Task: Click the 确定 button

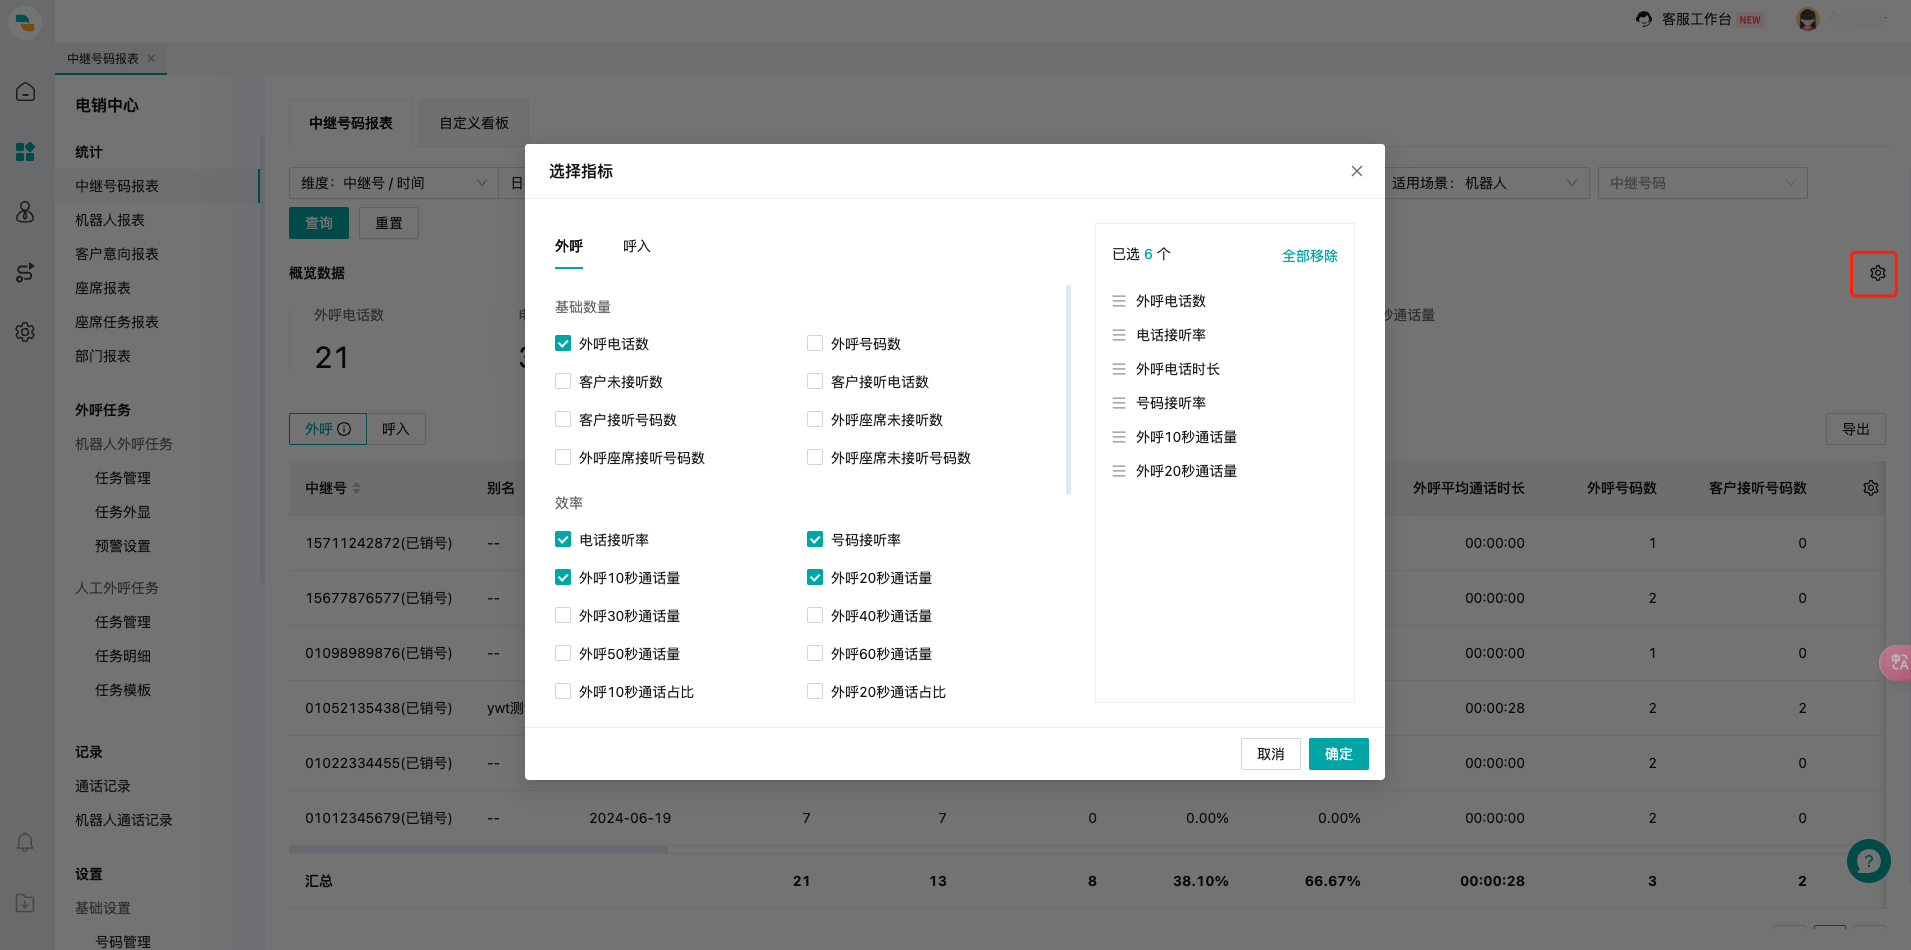Action: click(1339, 754)
